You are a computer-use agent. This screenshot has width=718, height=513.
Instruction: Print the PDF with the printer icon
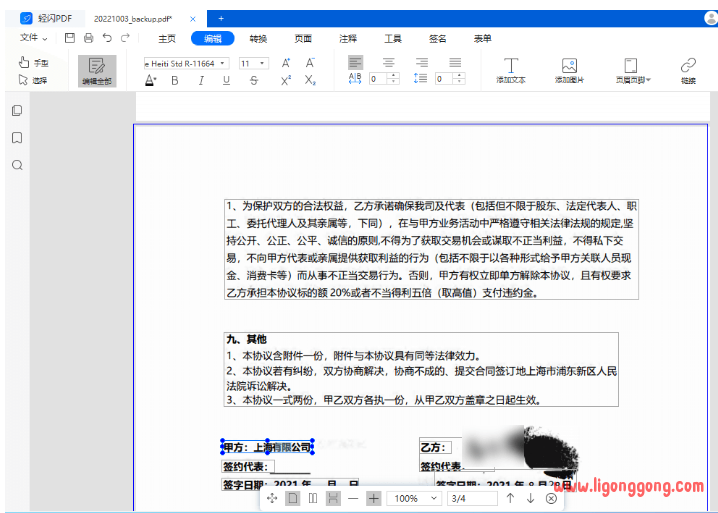(x=88, y=38)
